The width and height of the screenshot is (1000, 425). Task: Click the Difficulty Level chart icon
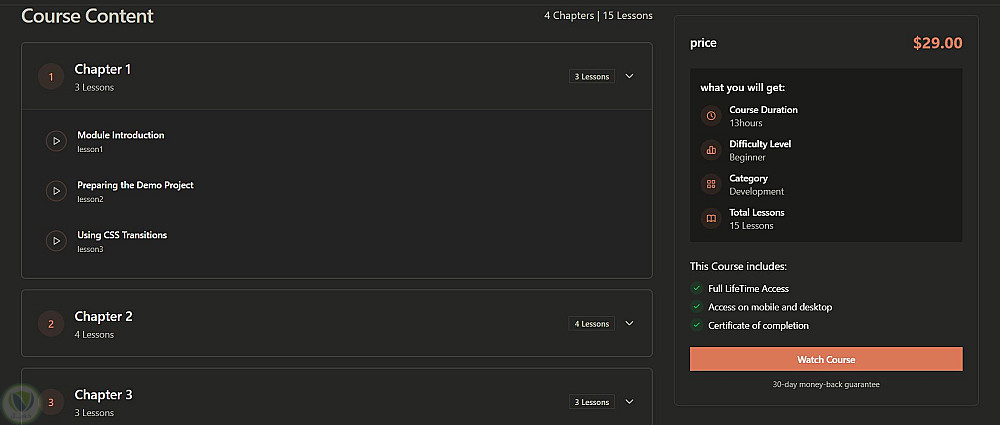coord(711,150)
